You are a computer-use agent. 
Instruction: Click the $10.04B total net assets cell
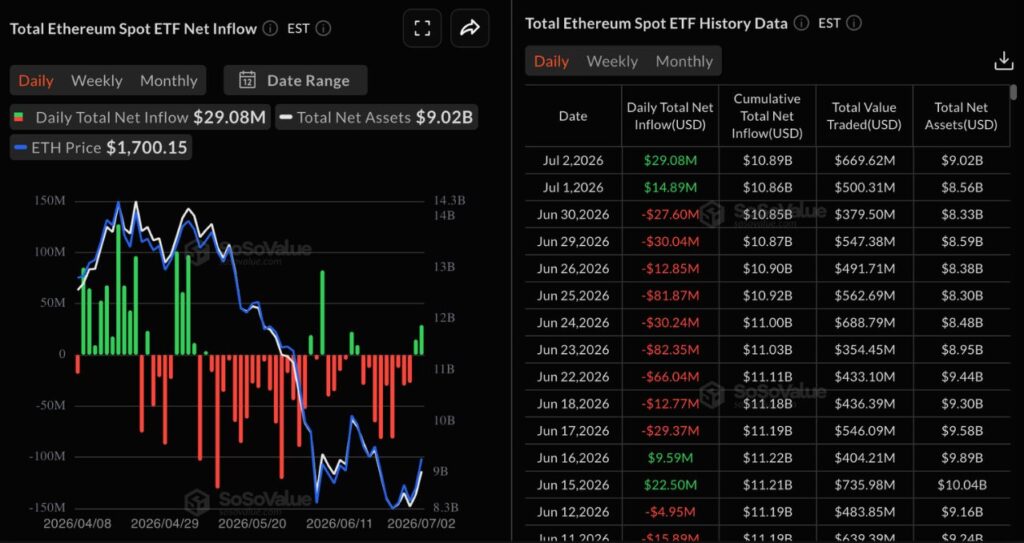click(x=961, y=485)
